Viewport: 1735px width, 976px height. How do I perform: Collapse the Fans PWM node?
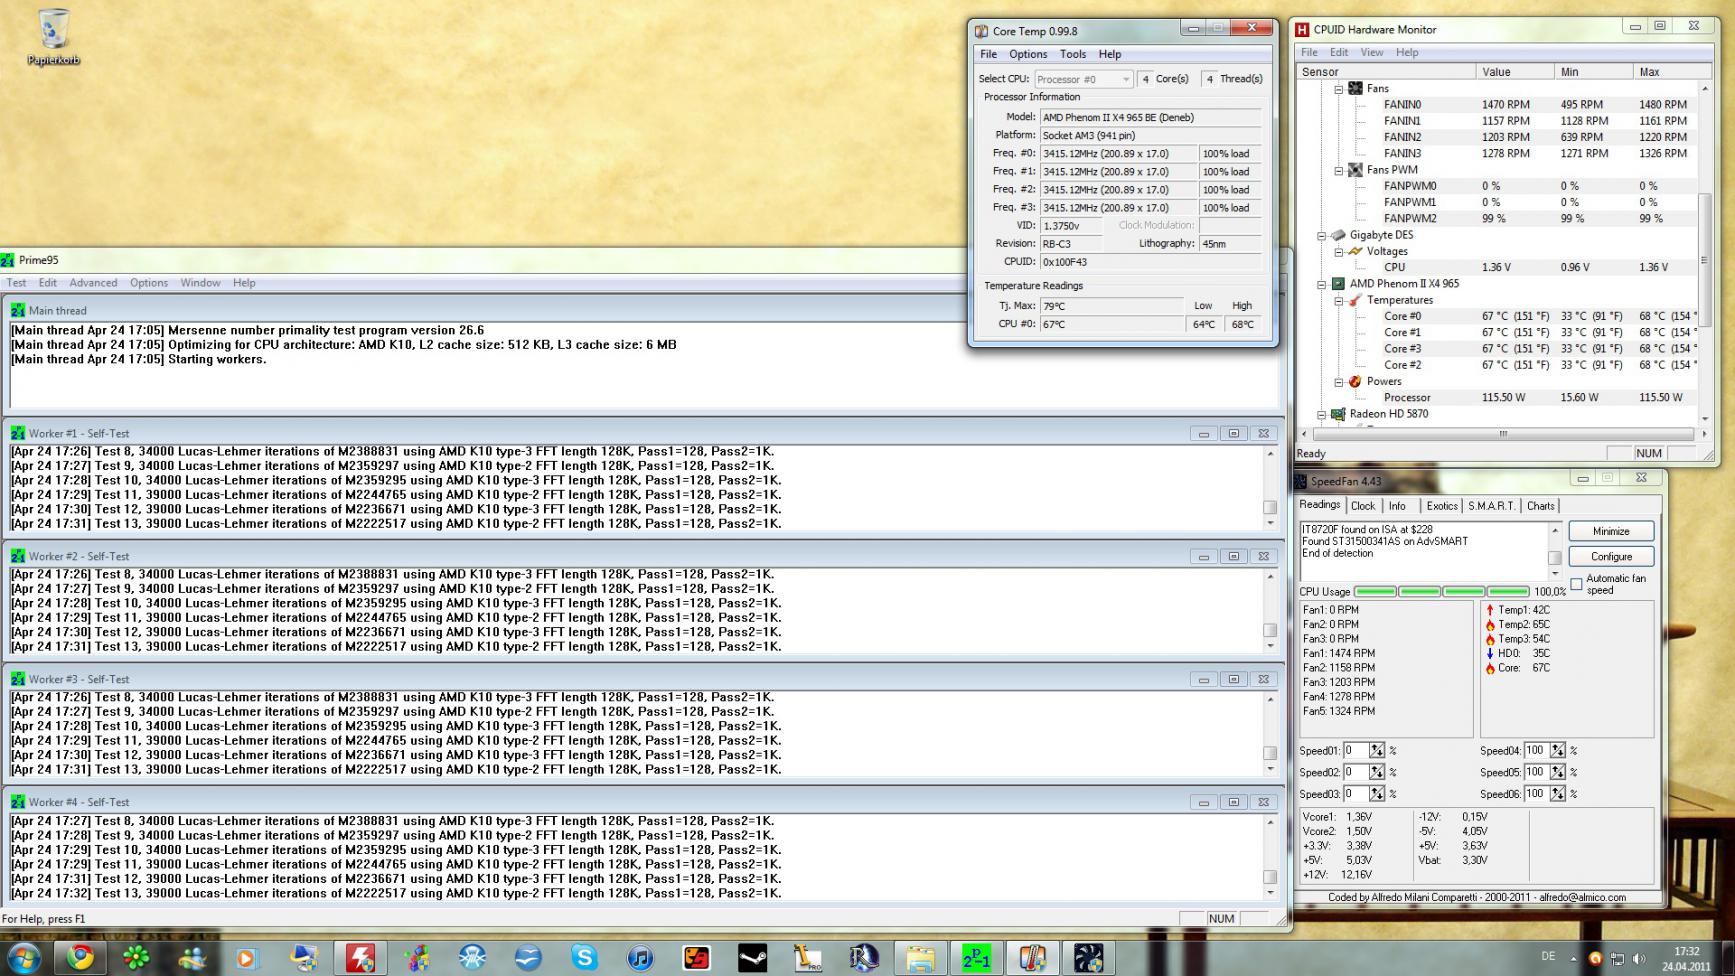point(1338,171)
